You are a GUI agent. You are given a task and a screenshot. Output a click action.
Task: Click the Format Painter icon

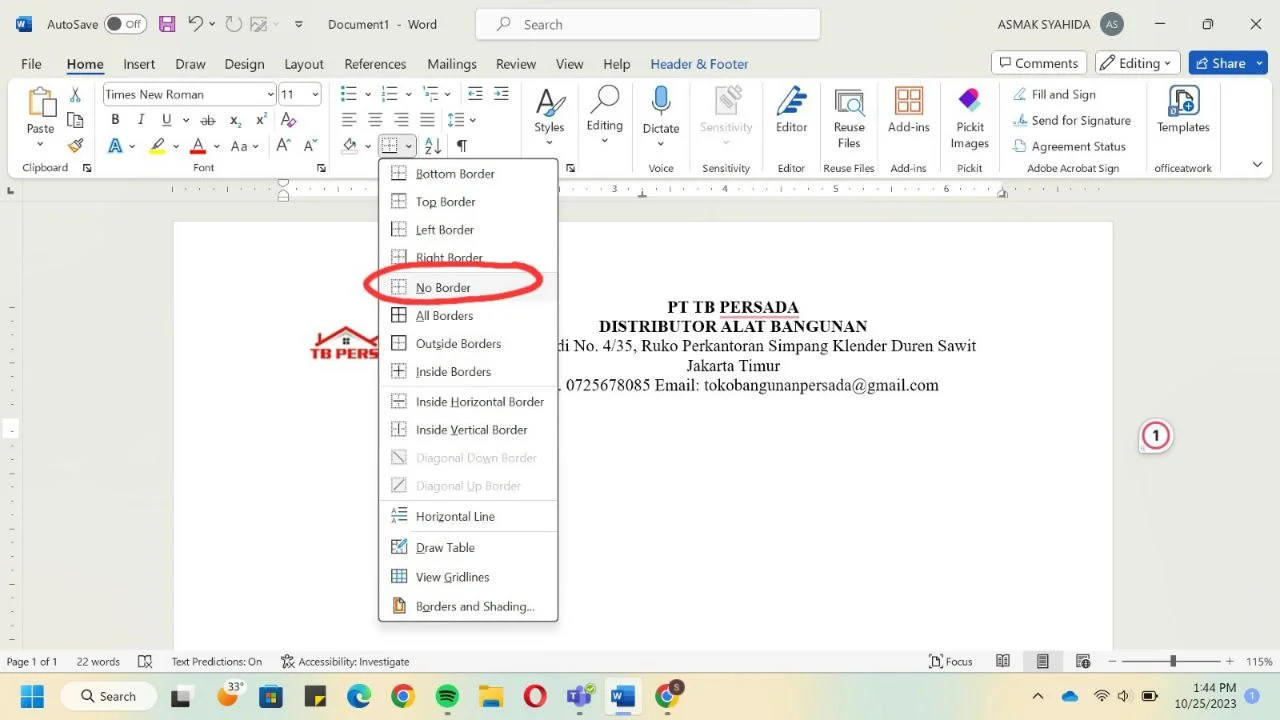click(75, 146)
